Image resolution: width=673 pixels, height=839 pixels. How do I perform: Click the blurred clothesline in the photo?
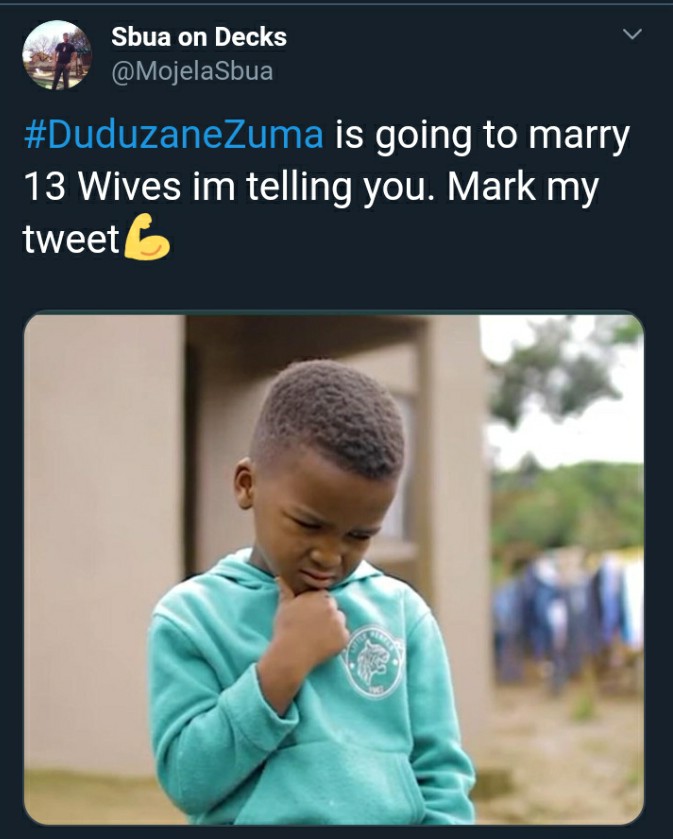click(567, 610)
